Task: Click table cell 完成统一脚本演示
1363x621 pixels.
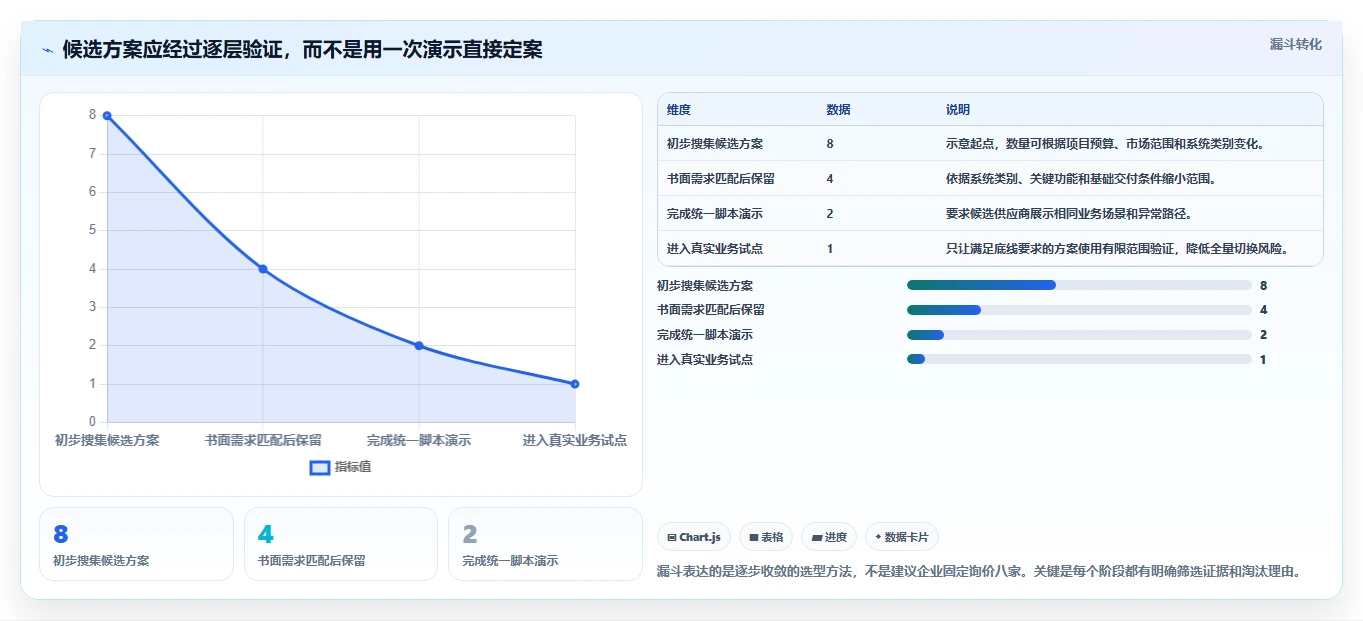Action: point(715,214)
